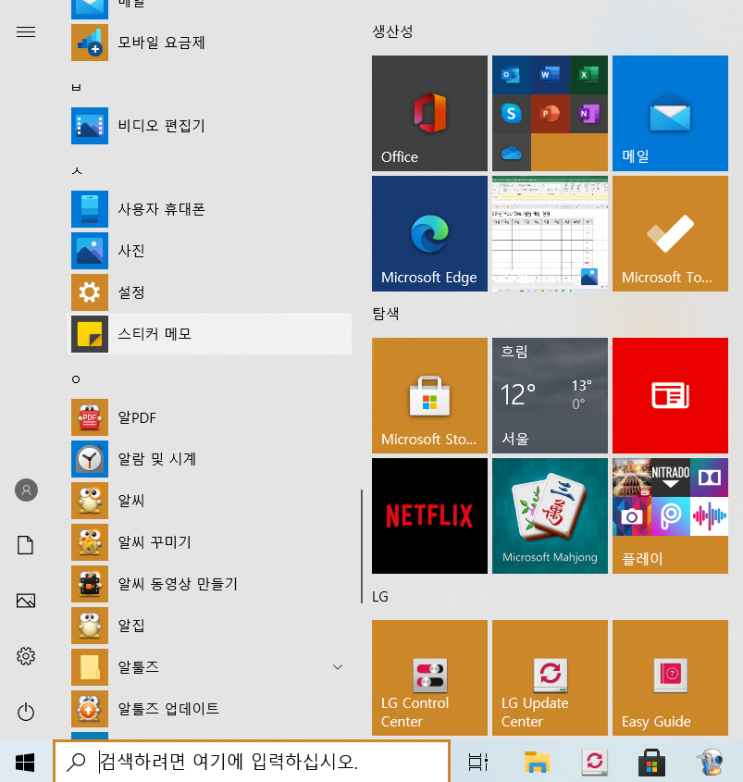Open LG Update Center tile

(x=550, y=678)
